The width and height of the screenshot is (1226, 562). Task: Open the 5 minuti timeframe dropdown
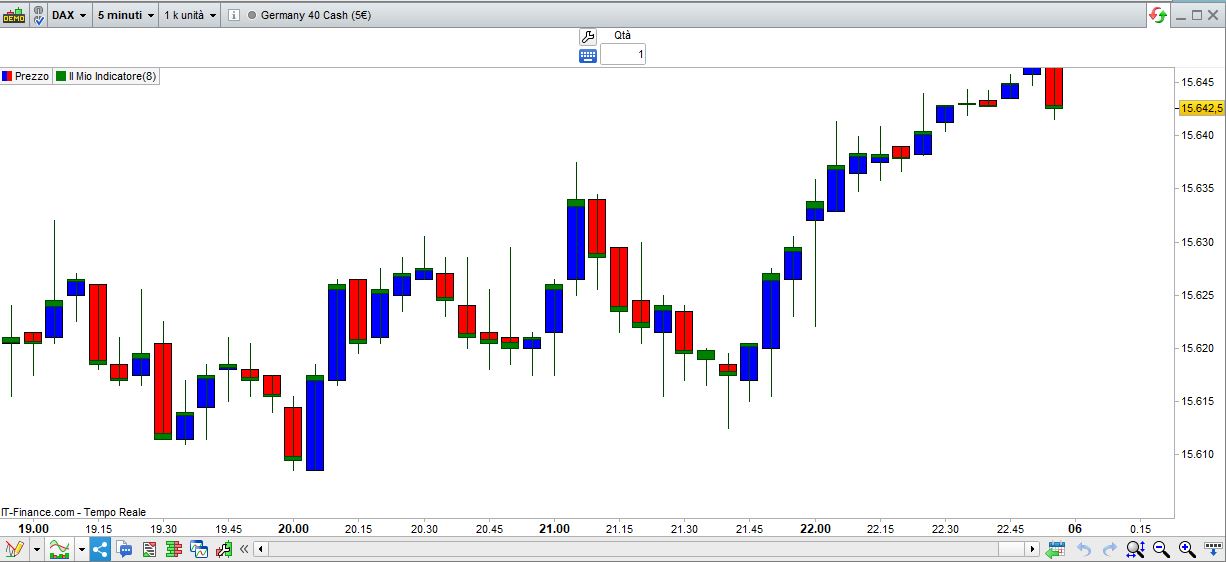coord(126,15)
